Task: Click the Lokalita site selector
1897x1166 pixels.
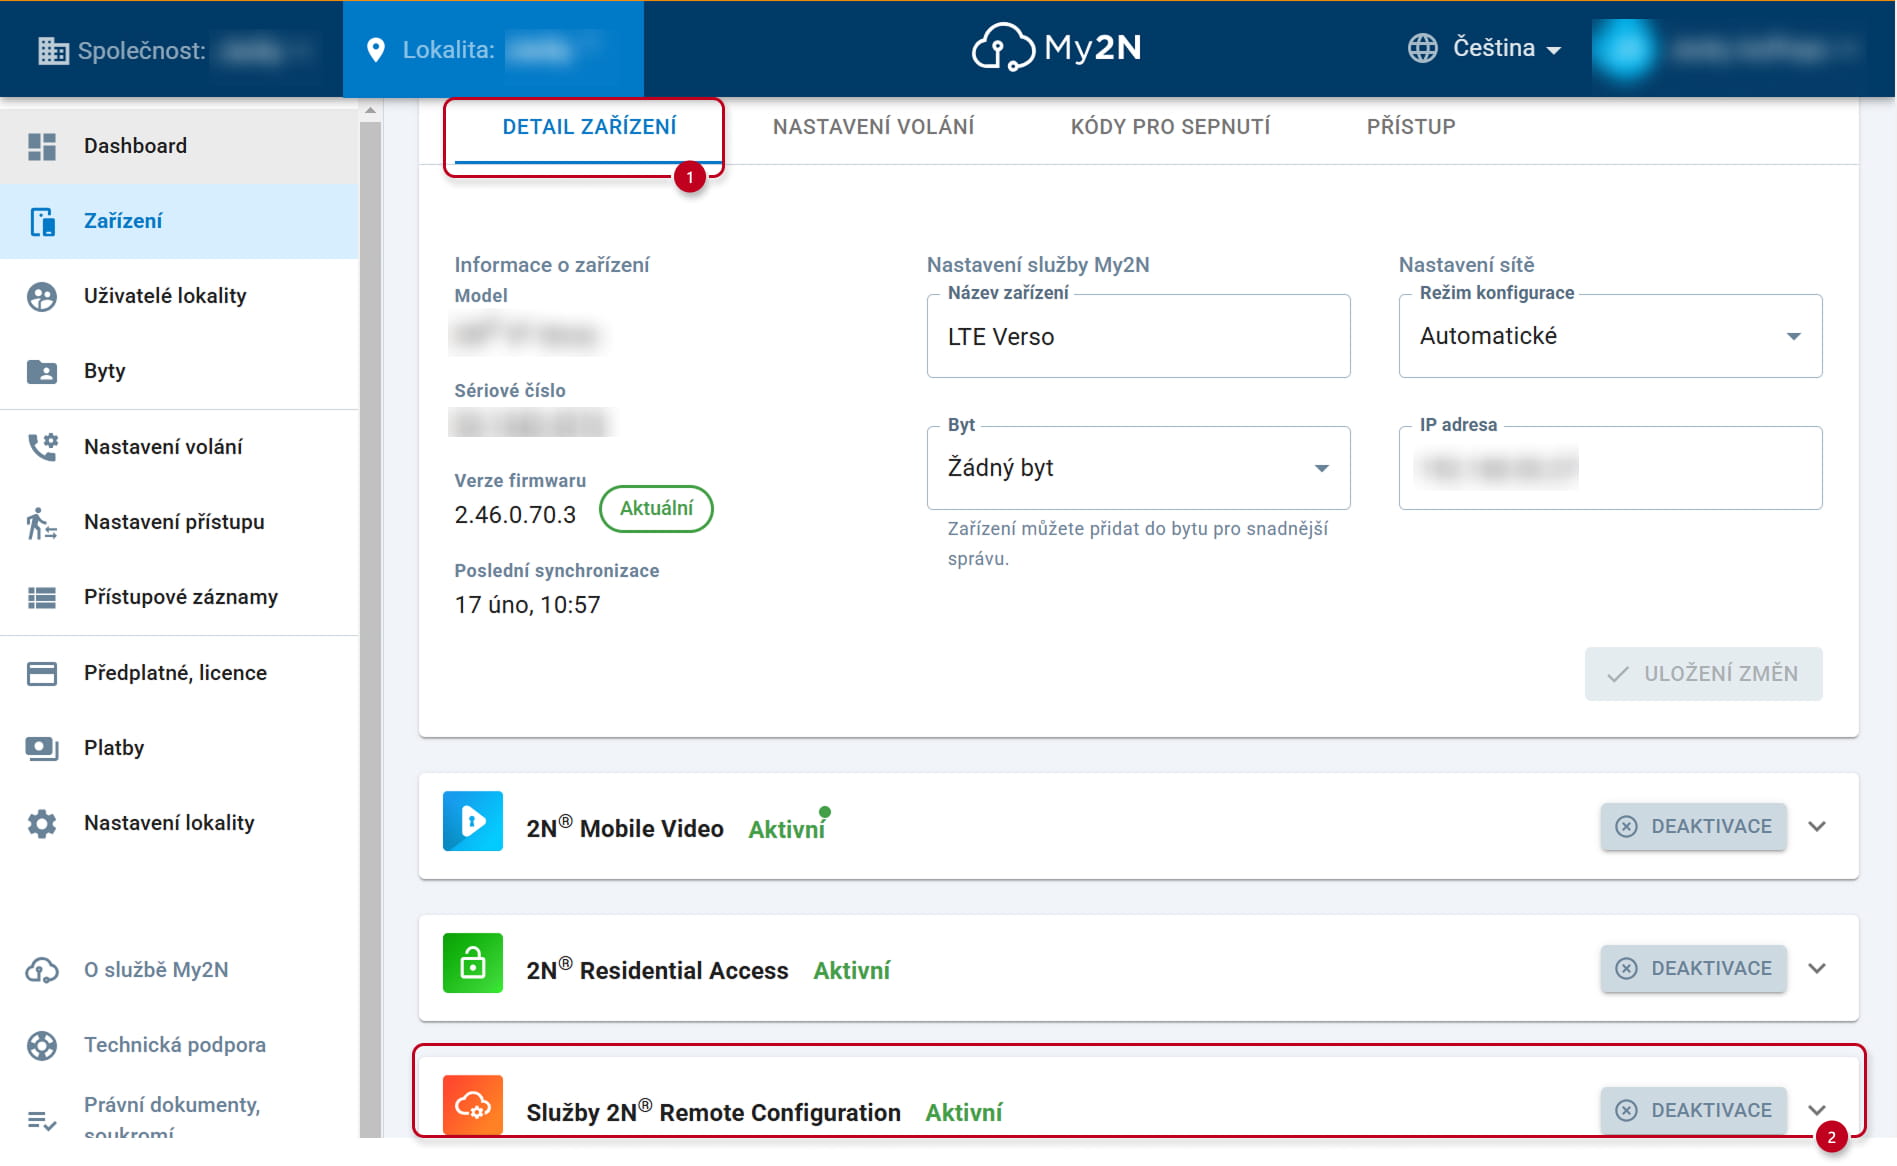Action: click(493, 50)
